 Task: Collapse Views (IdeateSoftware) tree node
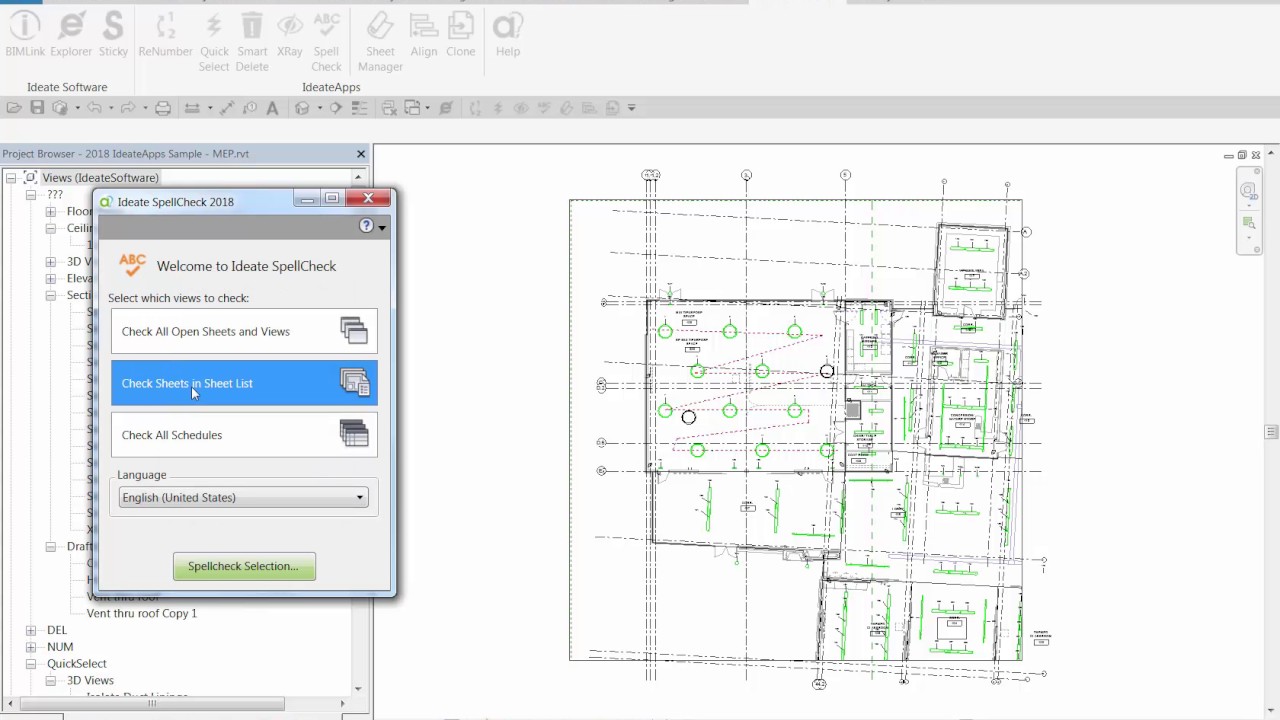pos(11,178)
